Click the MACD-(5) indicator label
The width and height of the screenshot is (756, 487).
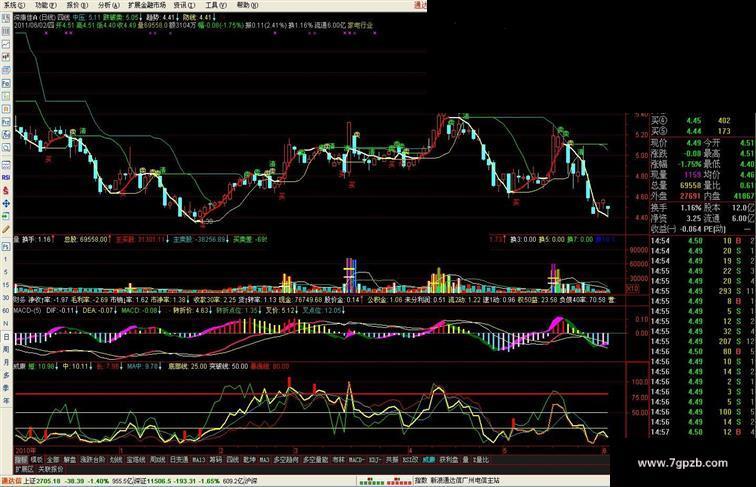27,311
